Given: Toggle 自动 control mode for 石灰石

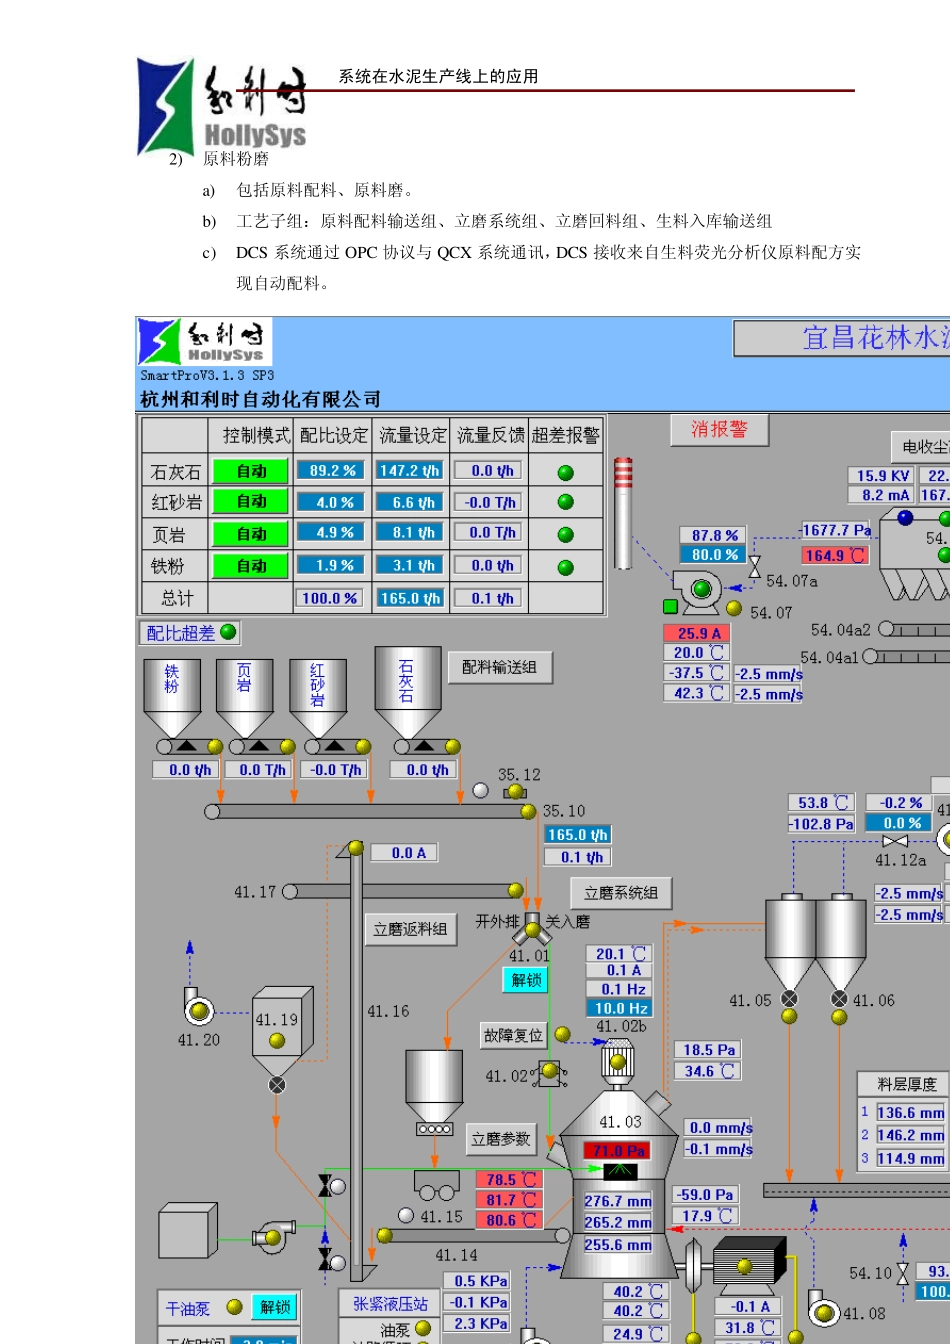Looking at the screenshot, I should (x=250, y=471).
